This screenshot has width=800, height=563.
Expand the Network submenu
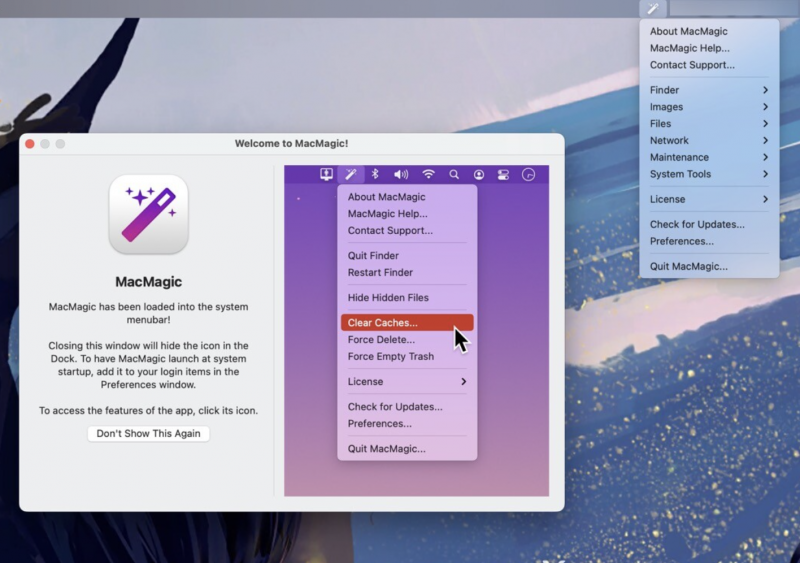(x=709, y=140)
